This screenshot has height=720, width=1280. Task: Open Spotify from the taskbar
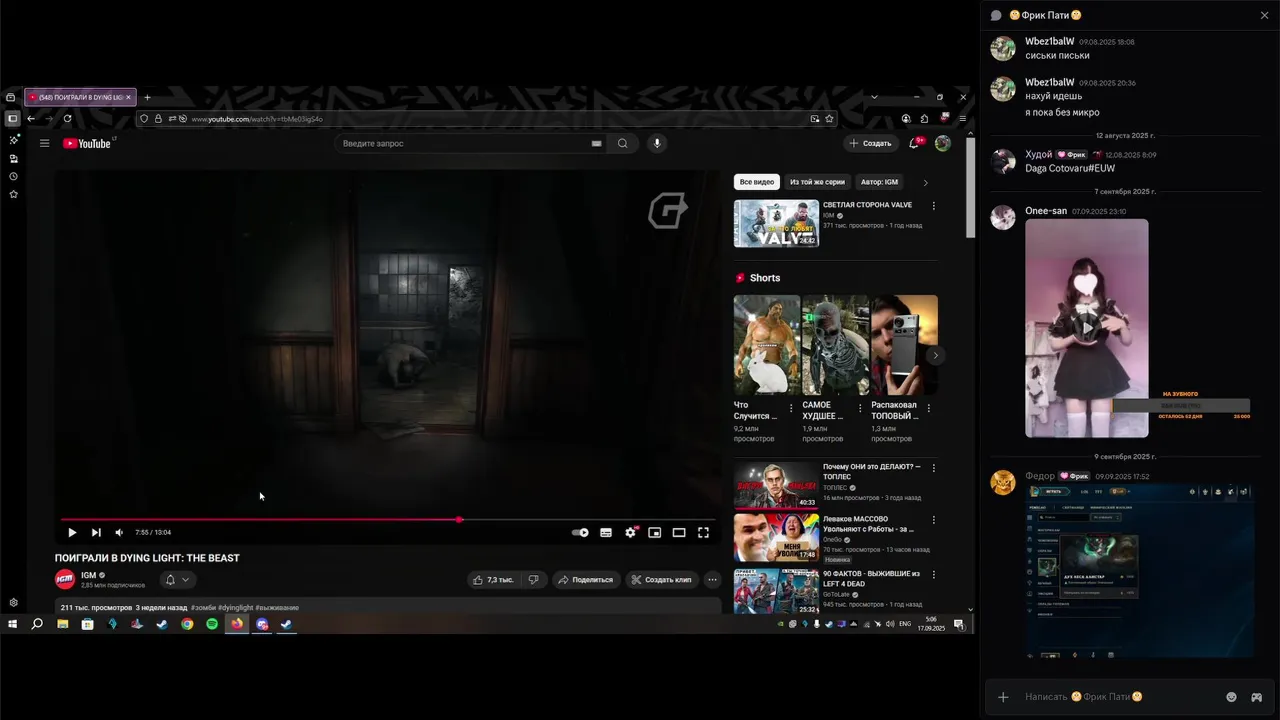click(x=212, y=624)
